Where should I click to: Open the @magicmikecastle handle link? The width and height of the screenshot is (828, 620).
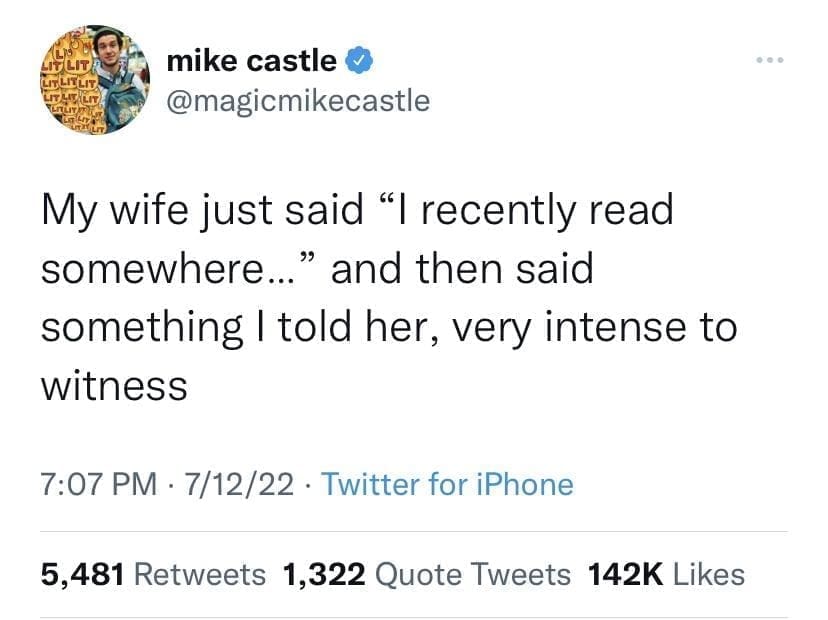tap(297, 100)
